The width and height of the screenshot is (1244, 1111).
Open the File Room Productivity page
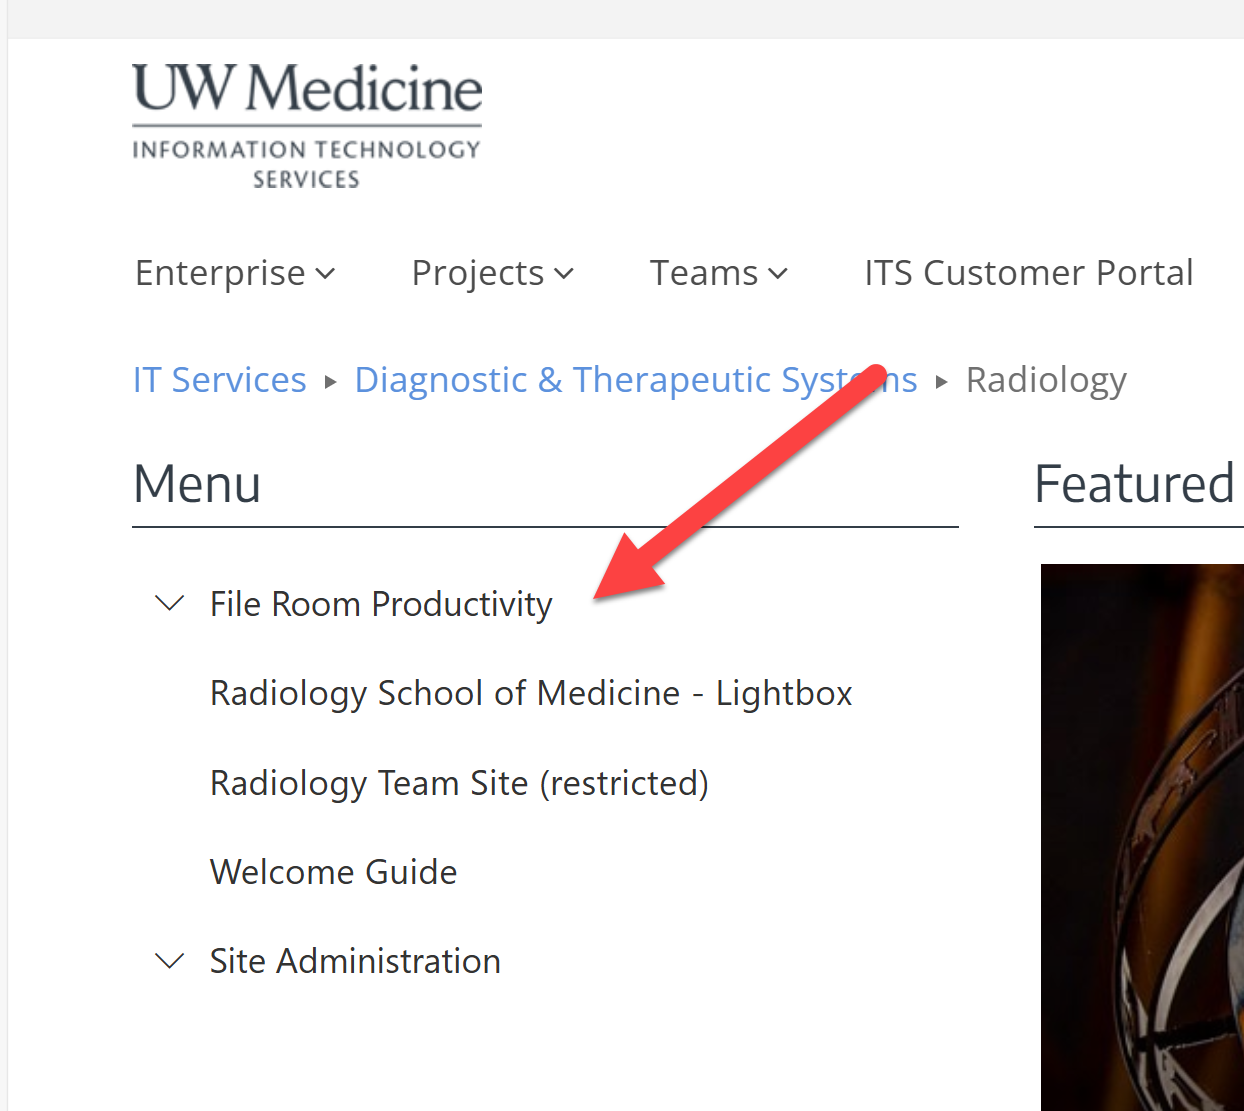[x=381, y=604]
